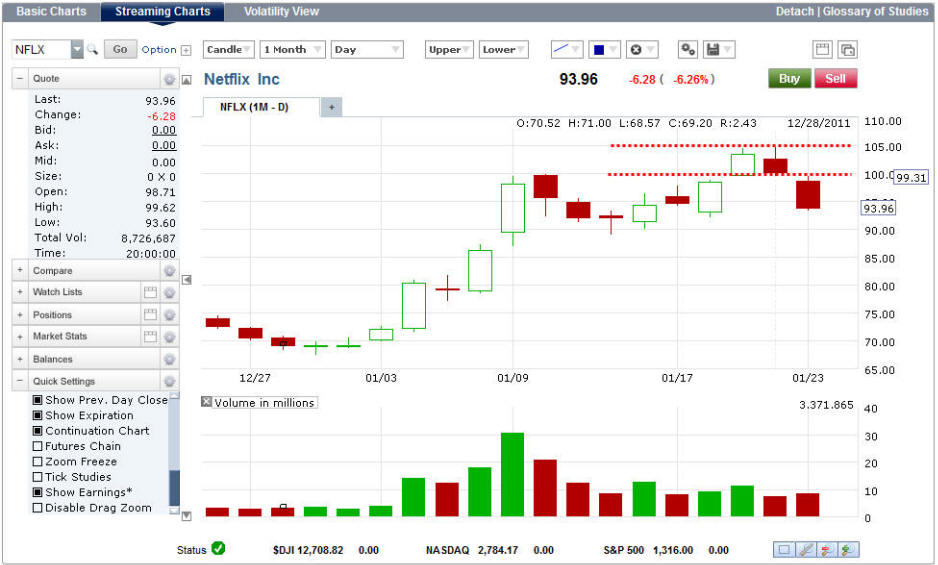Open the Glossary of Studies link
This screenshot has height=565, width=938.
click(x=875, y=11)
